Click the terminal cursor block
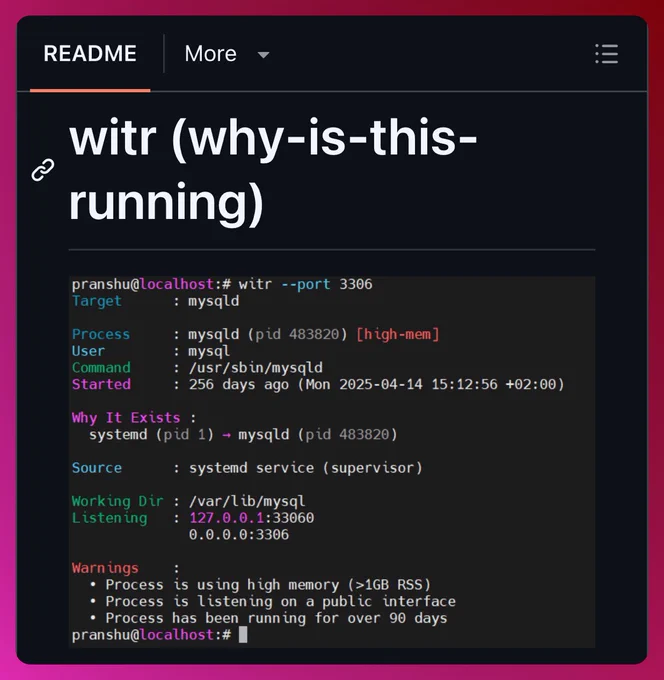Image resolution: width=664 pixels, height=680 pixels. [243, 635]
